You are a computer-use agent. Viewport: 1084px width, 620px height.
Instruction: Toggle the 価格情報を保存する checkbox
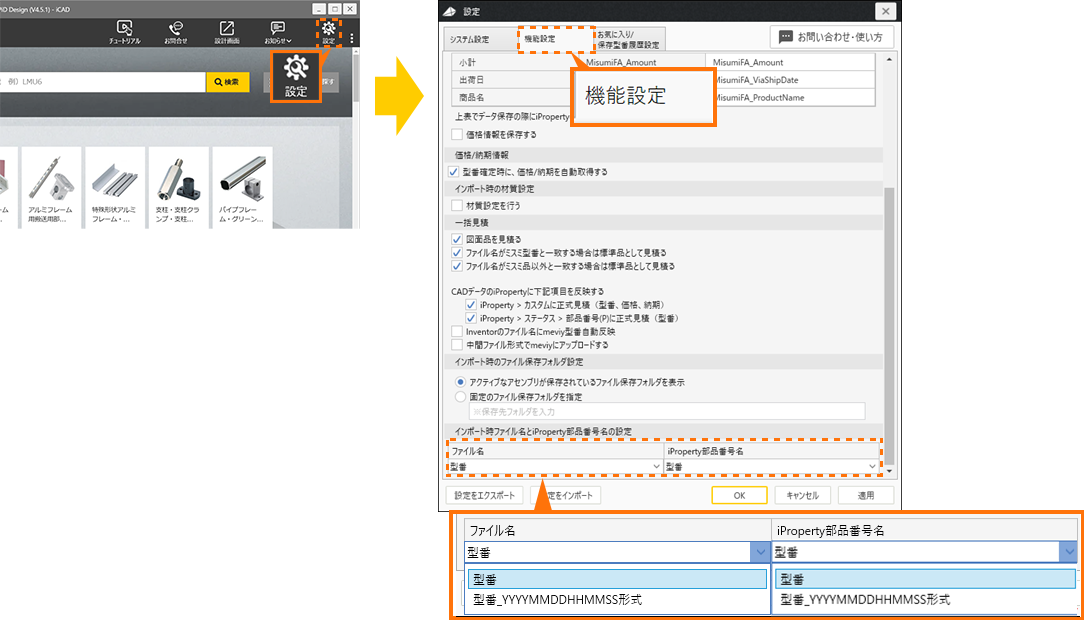[x=456, y=135]
